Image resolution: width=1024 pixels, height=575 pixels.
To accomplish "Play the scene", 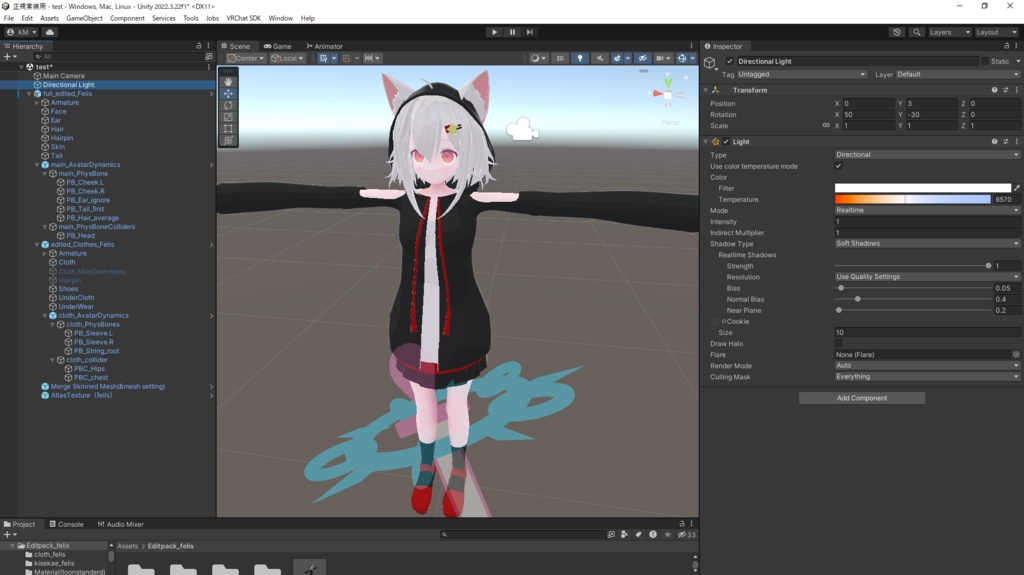I will pyautogui.click(x=494, y=32).
